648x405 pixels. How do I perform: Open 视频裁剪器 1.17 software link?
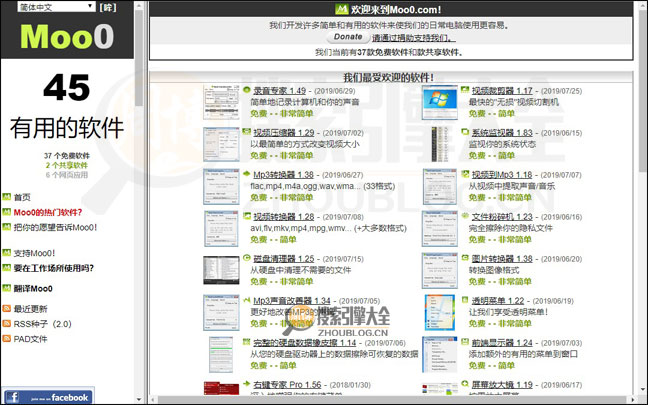coord(502,91)
